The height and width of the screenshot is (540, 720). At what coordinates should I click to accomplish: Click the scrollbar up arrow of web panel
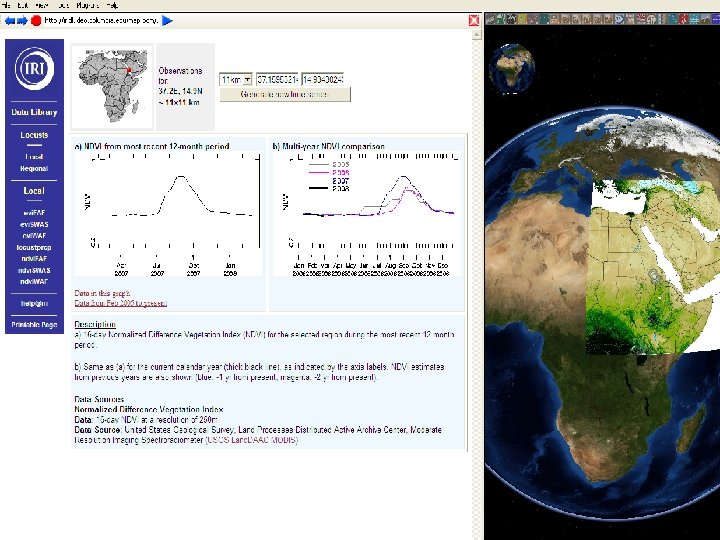click(477, 34)
